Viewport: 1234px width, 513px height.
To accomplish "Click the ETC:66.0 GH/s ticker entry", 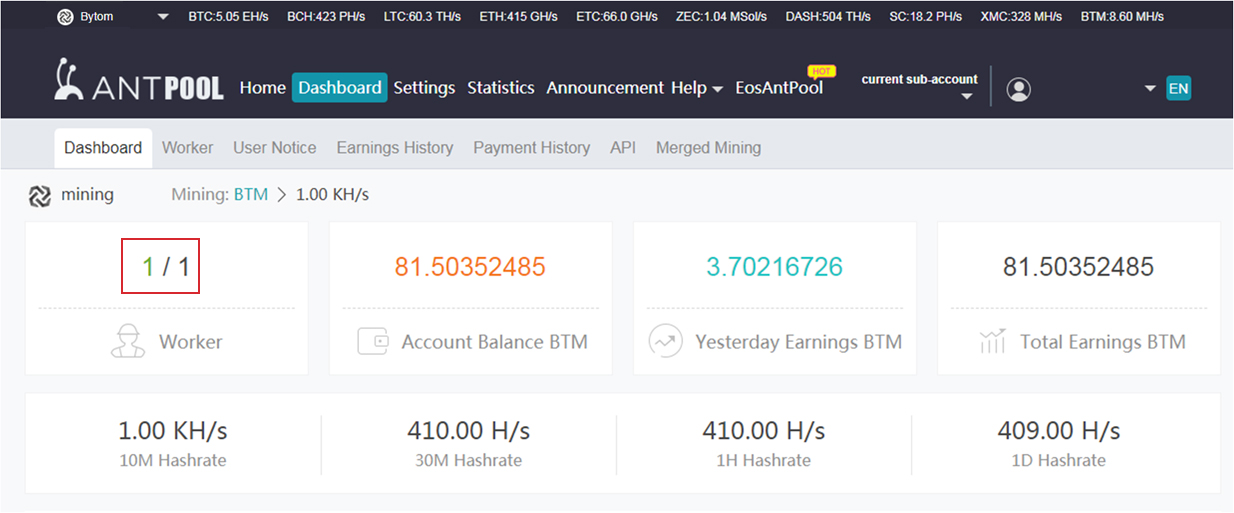I will click(x=616, y=17).
